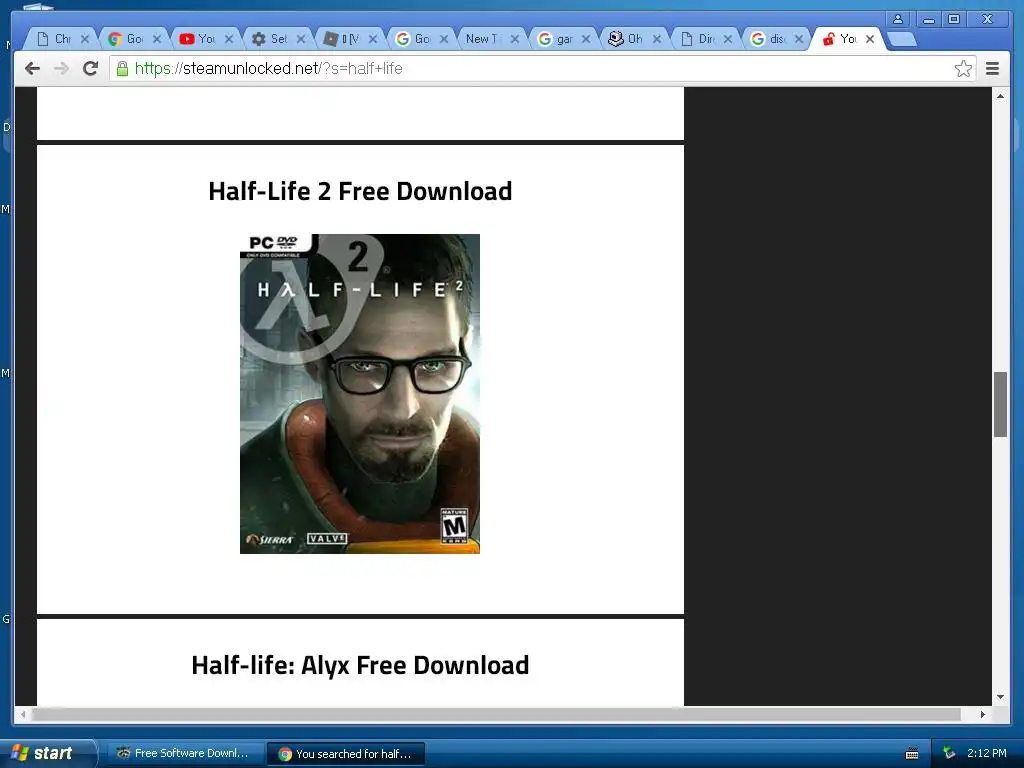Click the 2:12 PM clock
The image size is (1024, 768).
(986, 753)
